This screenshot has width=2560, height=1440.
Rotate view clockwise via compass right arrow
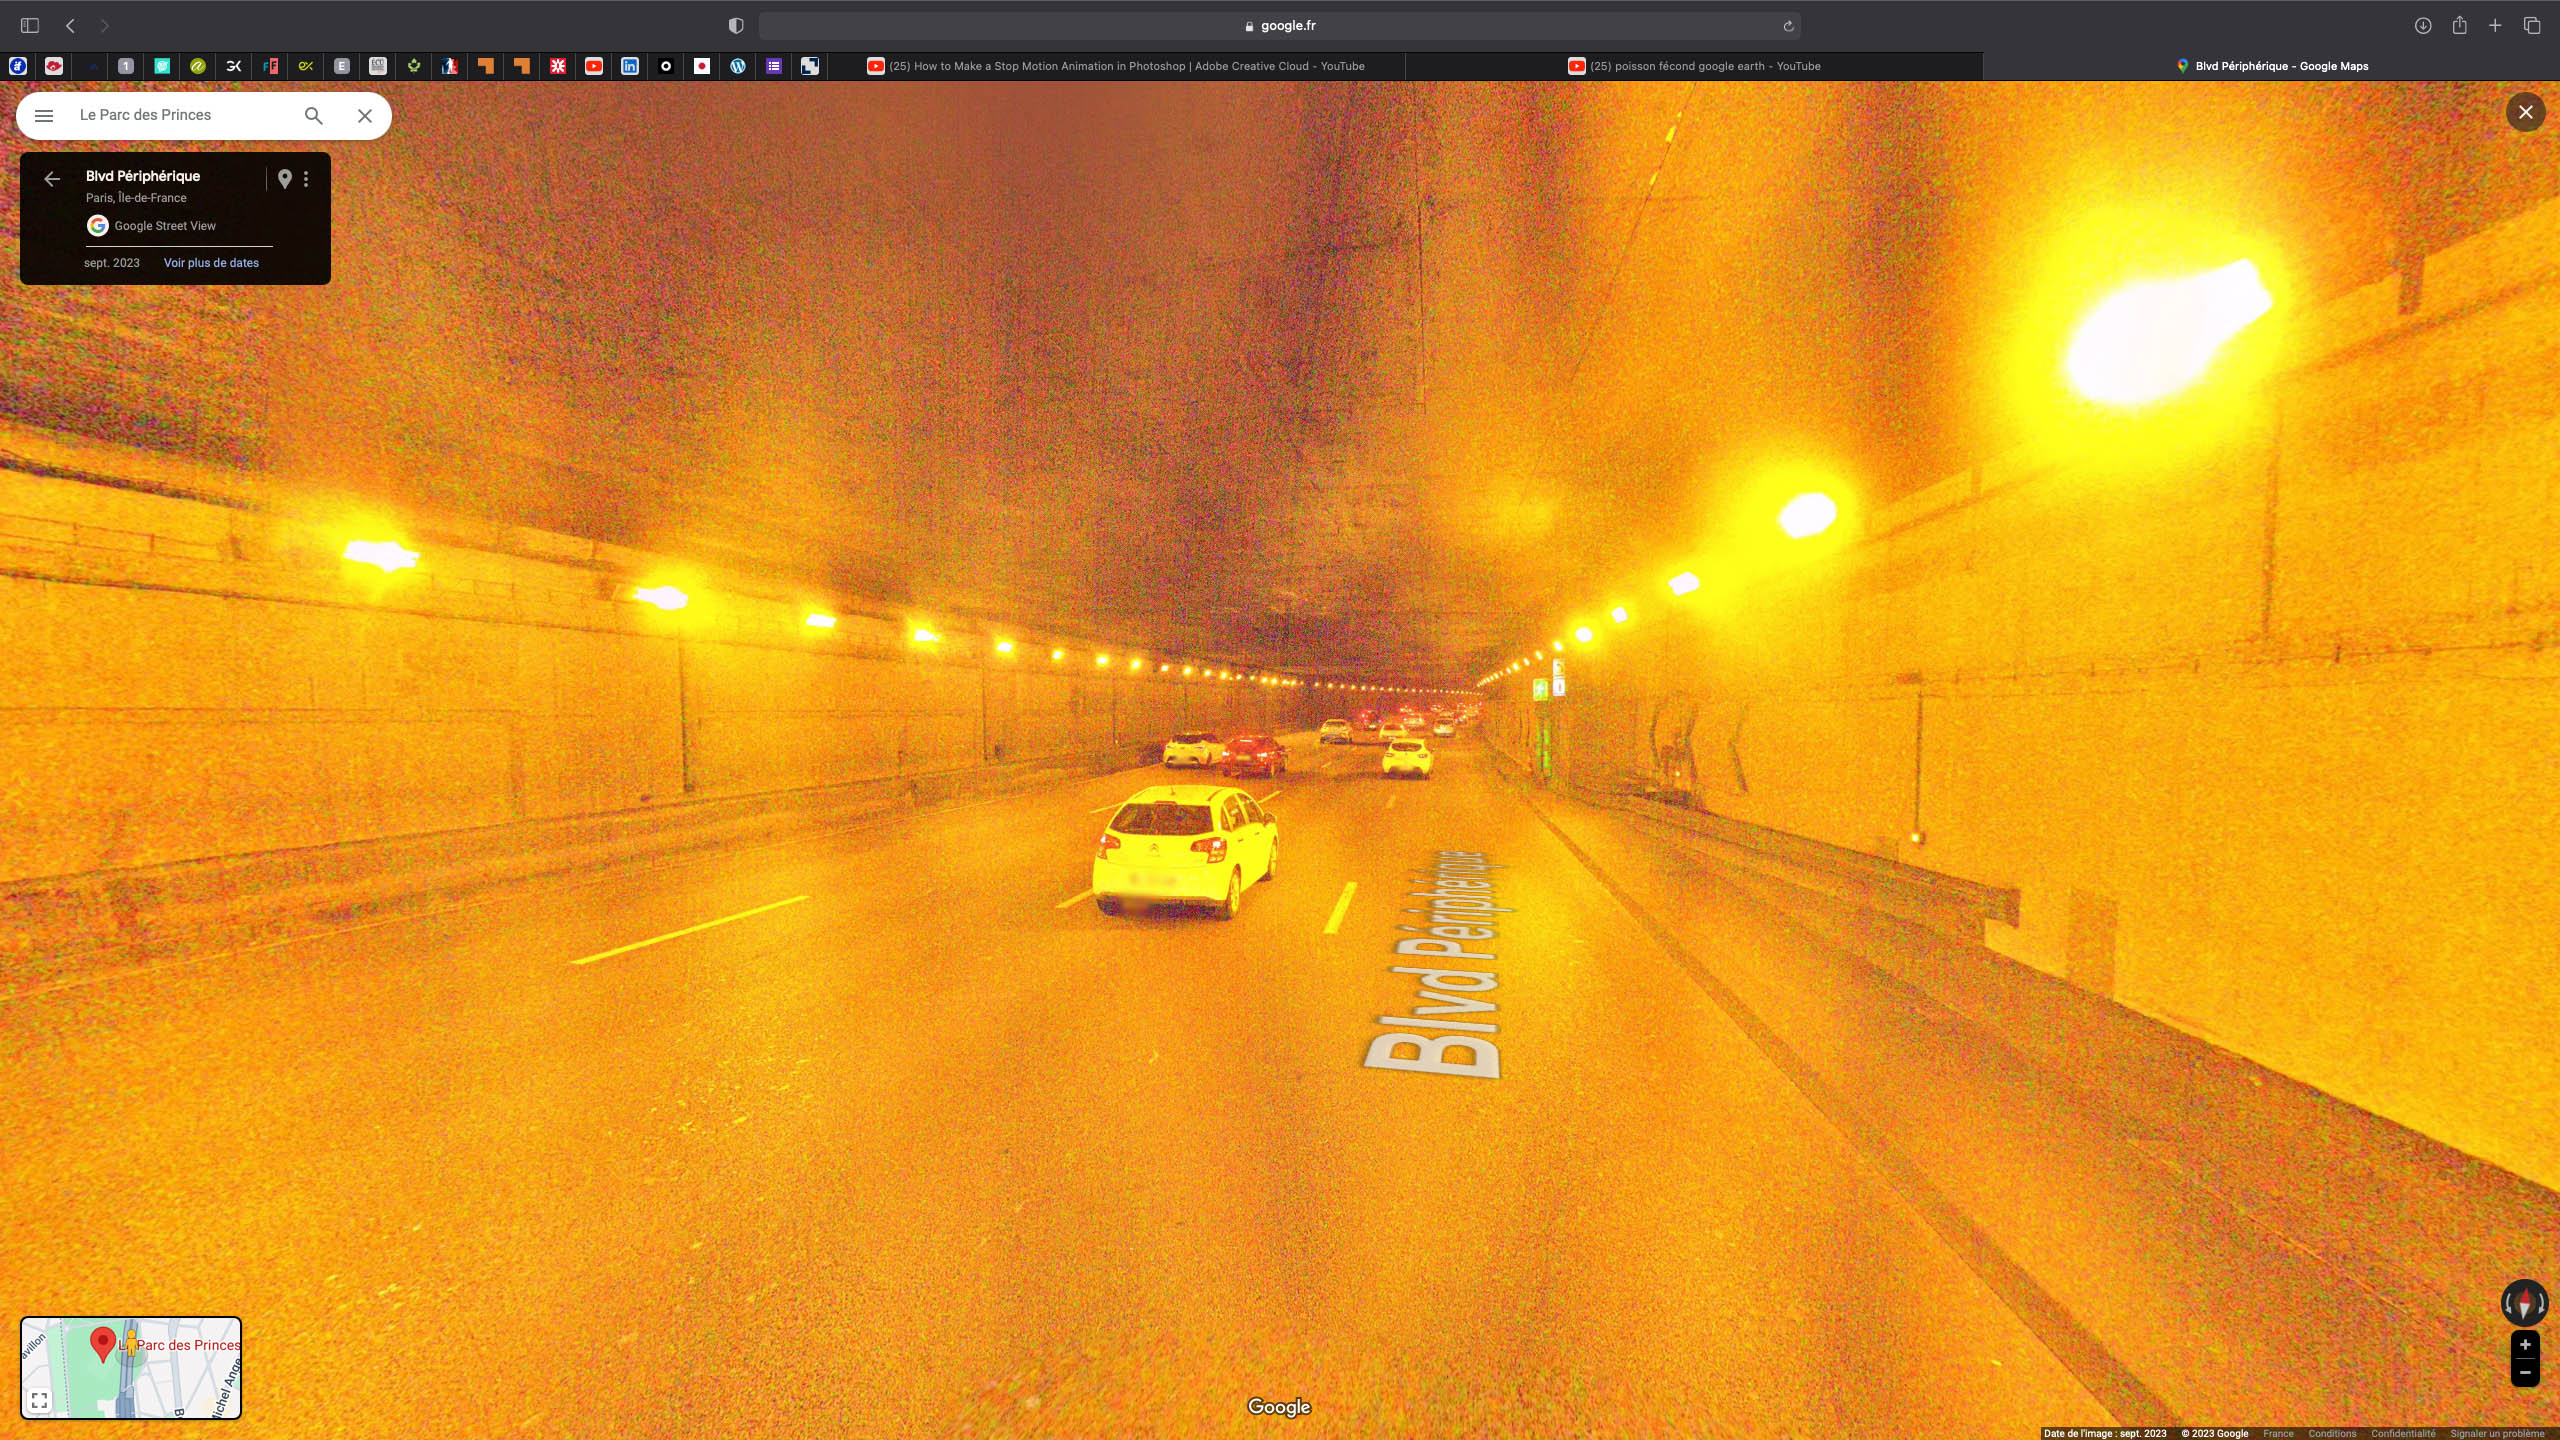2541,1304
